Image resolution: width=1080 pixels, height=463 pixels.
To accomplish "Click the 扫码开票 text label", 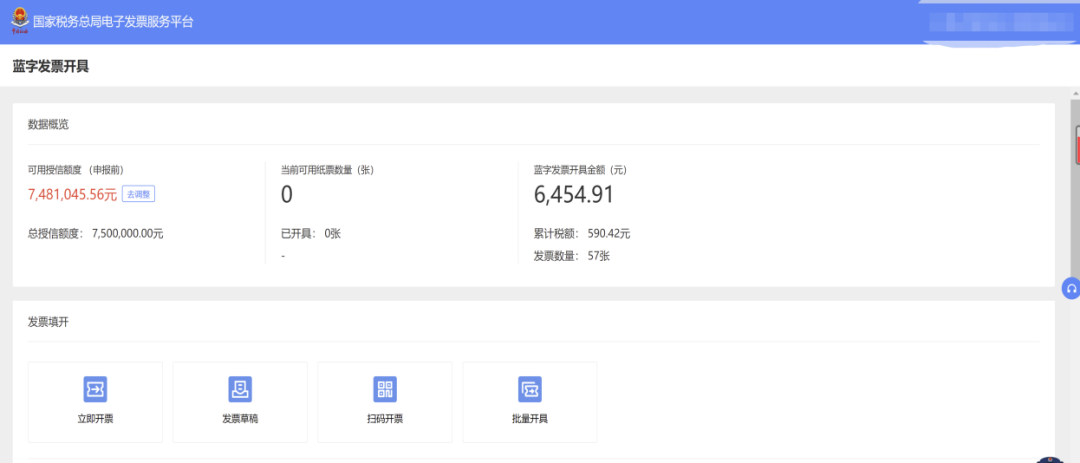I will (x=385, y=419).
